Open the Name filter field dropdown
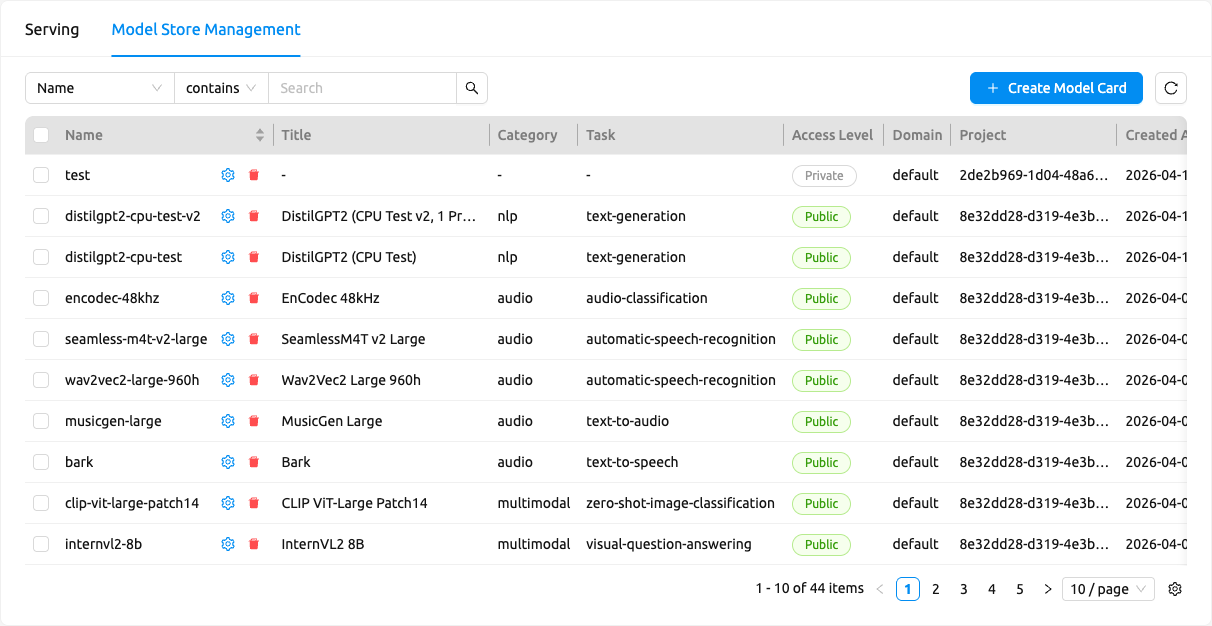This screenshot has height=626, width=1212. pos(100,88)
